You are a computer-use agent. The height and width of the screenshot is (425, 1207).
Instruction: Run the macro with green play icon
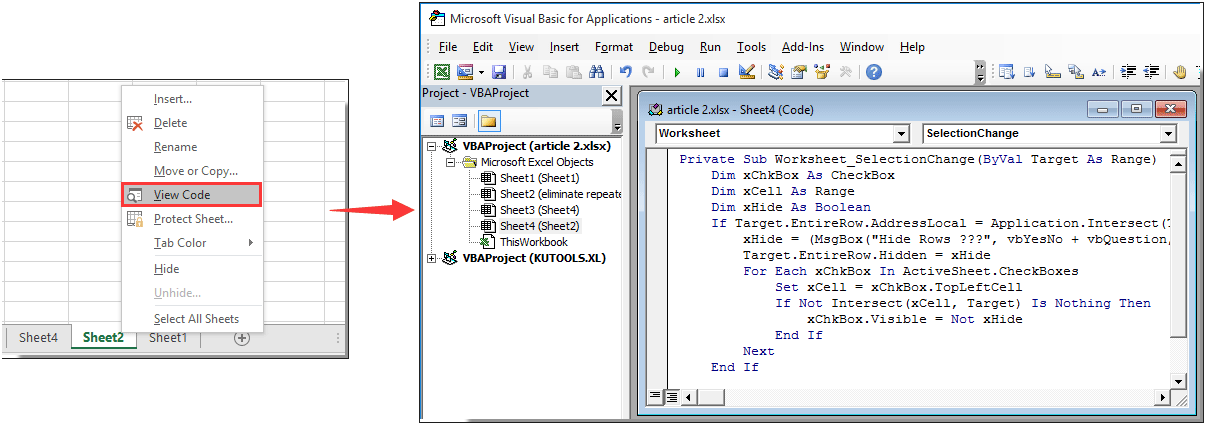tap(677, 72)
